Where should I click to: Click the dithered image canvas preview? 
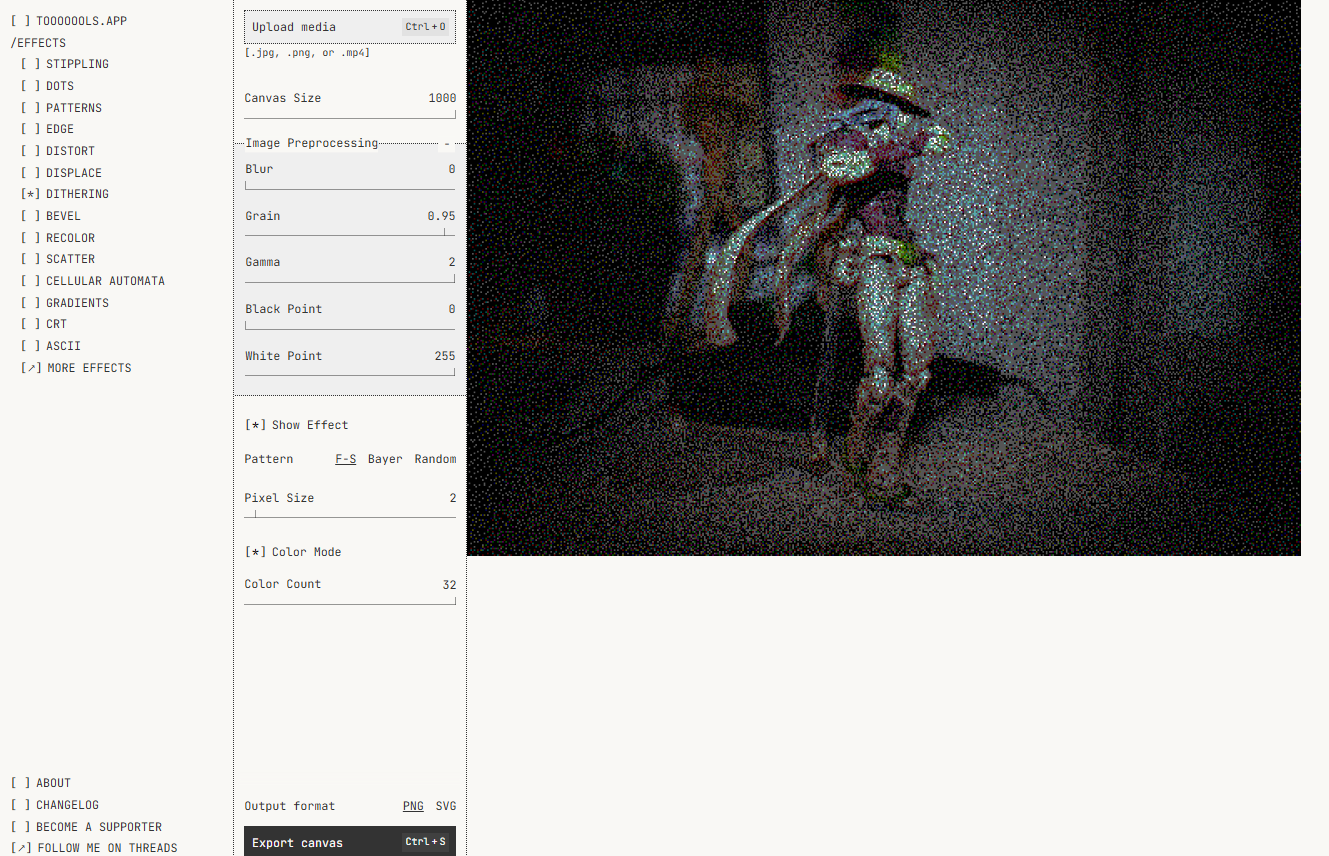coord(883,277)
